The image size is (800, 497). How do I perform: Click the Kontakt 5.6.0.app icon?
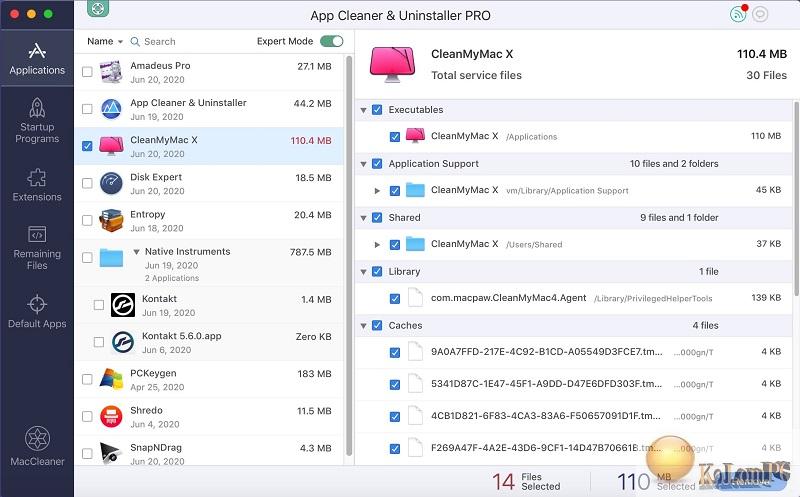123,342
